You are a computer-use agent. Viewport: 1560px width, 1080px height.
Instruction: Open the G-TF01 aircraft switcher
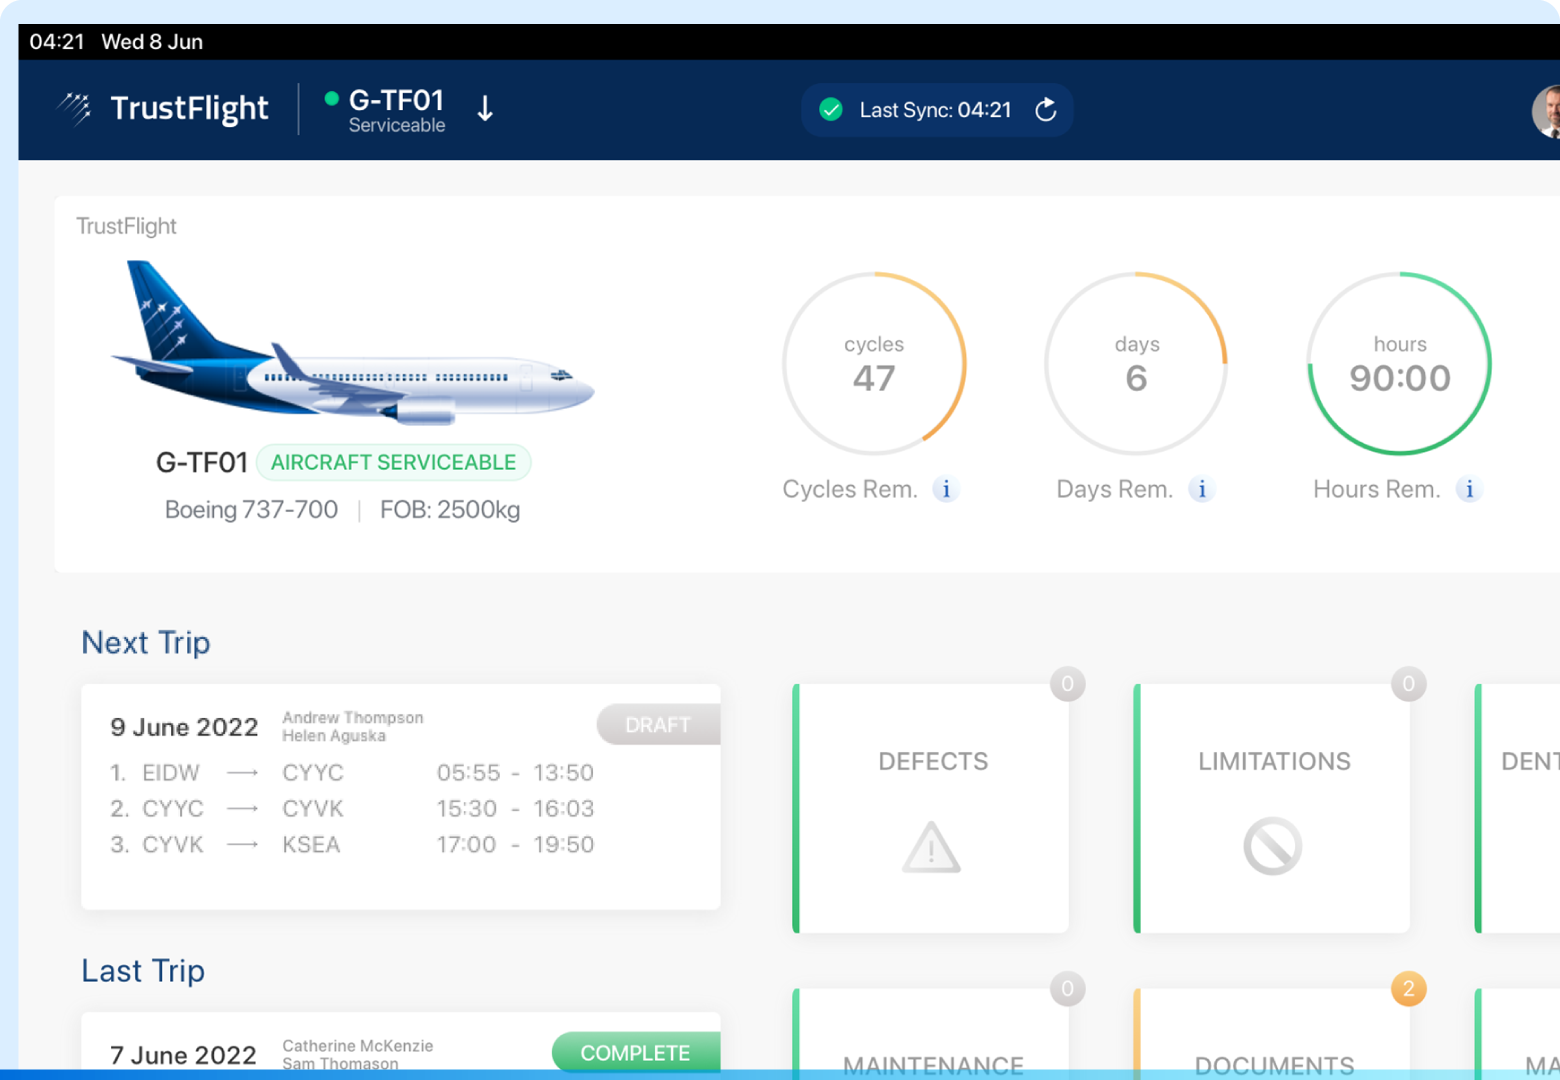[x=396, y=110]
